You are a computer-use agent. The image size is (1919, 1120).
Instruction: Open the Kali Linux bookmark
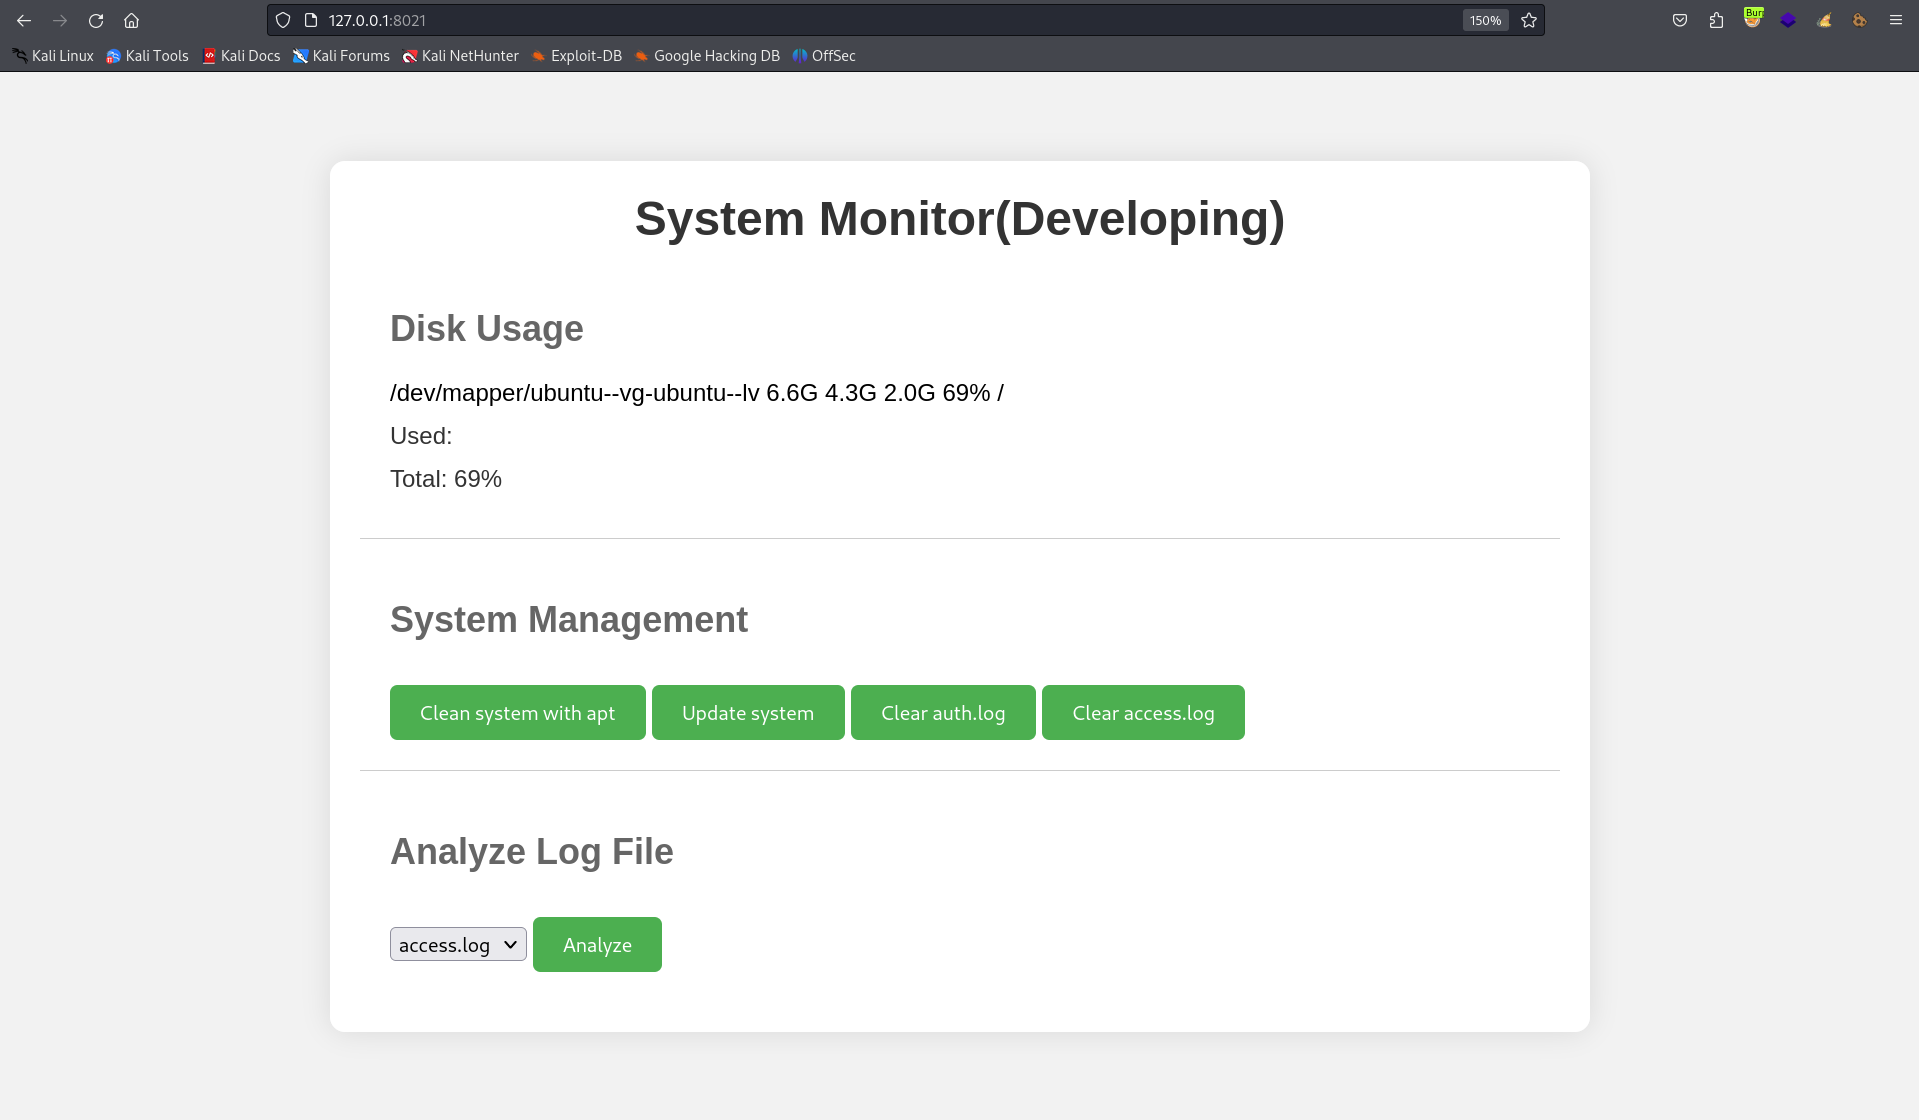pos(53,56)
